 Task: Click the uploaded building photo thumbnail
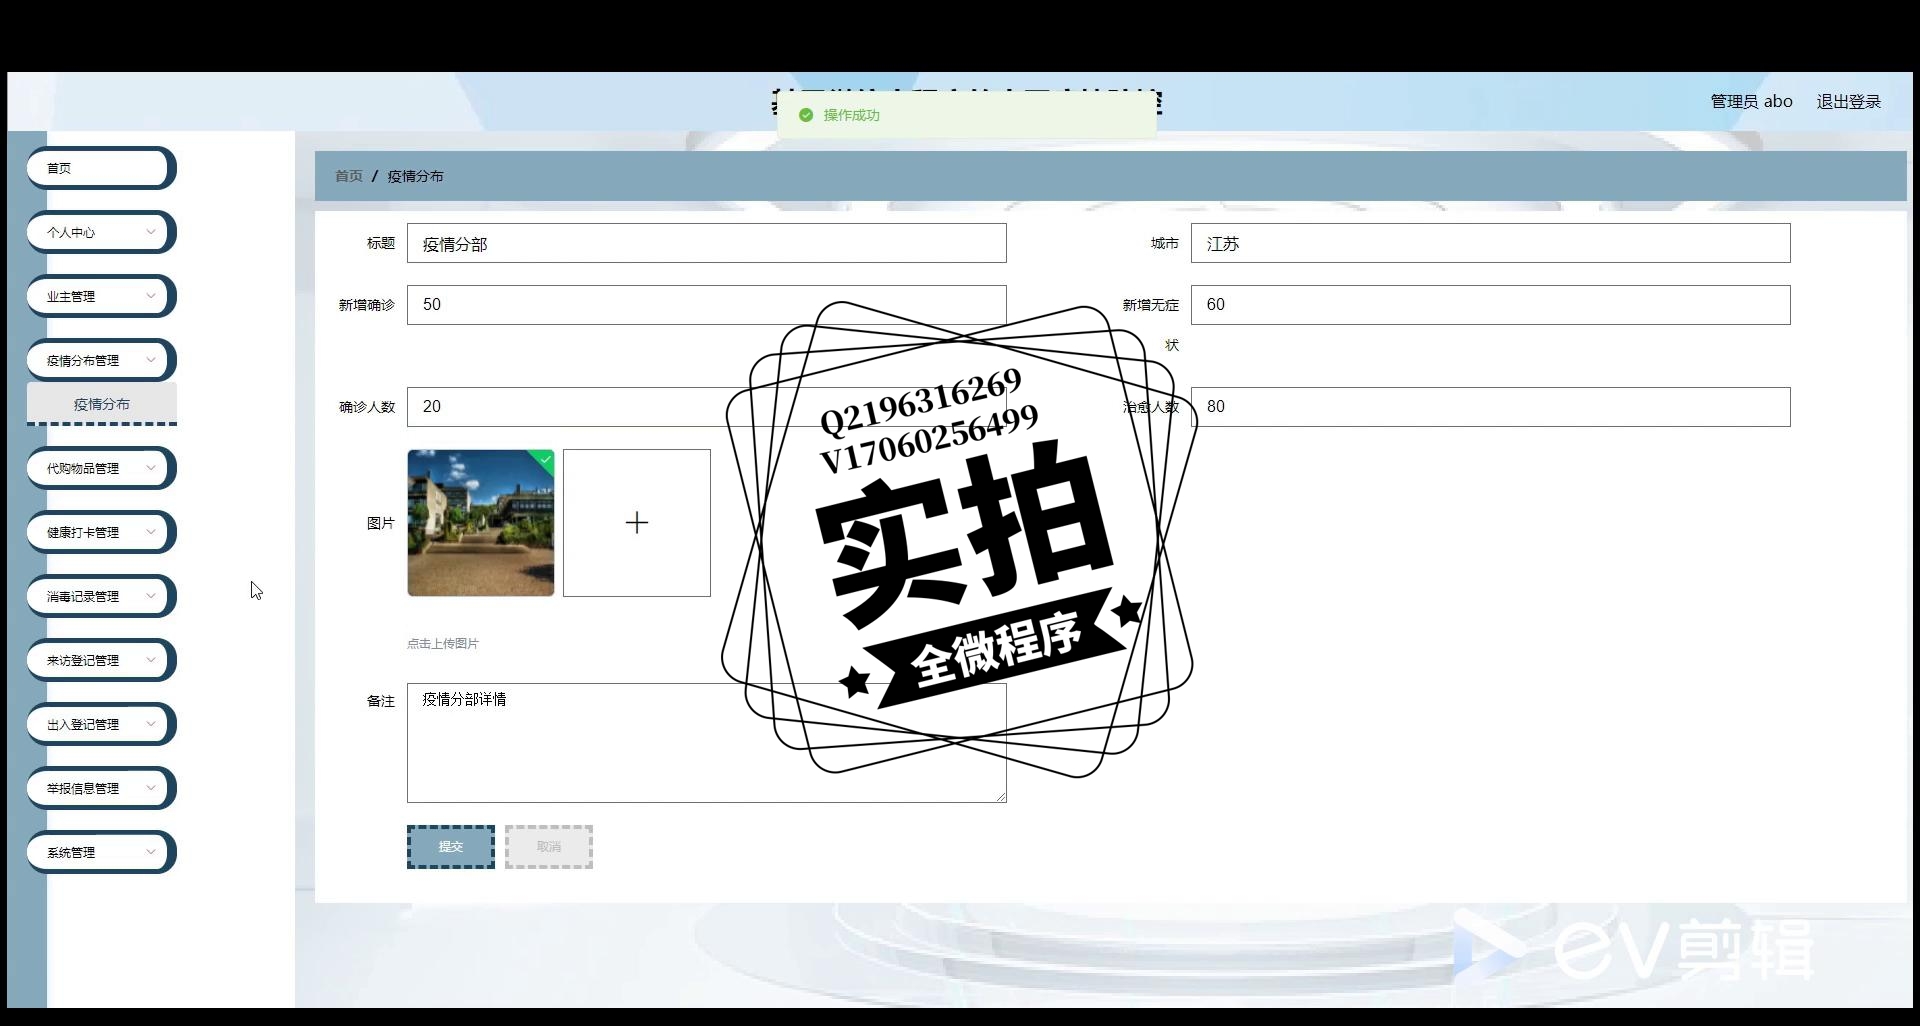point(481,523)
